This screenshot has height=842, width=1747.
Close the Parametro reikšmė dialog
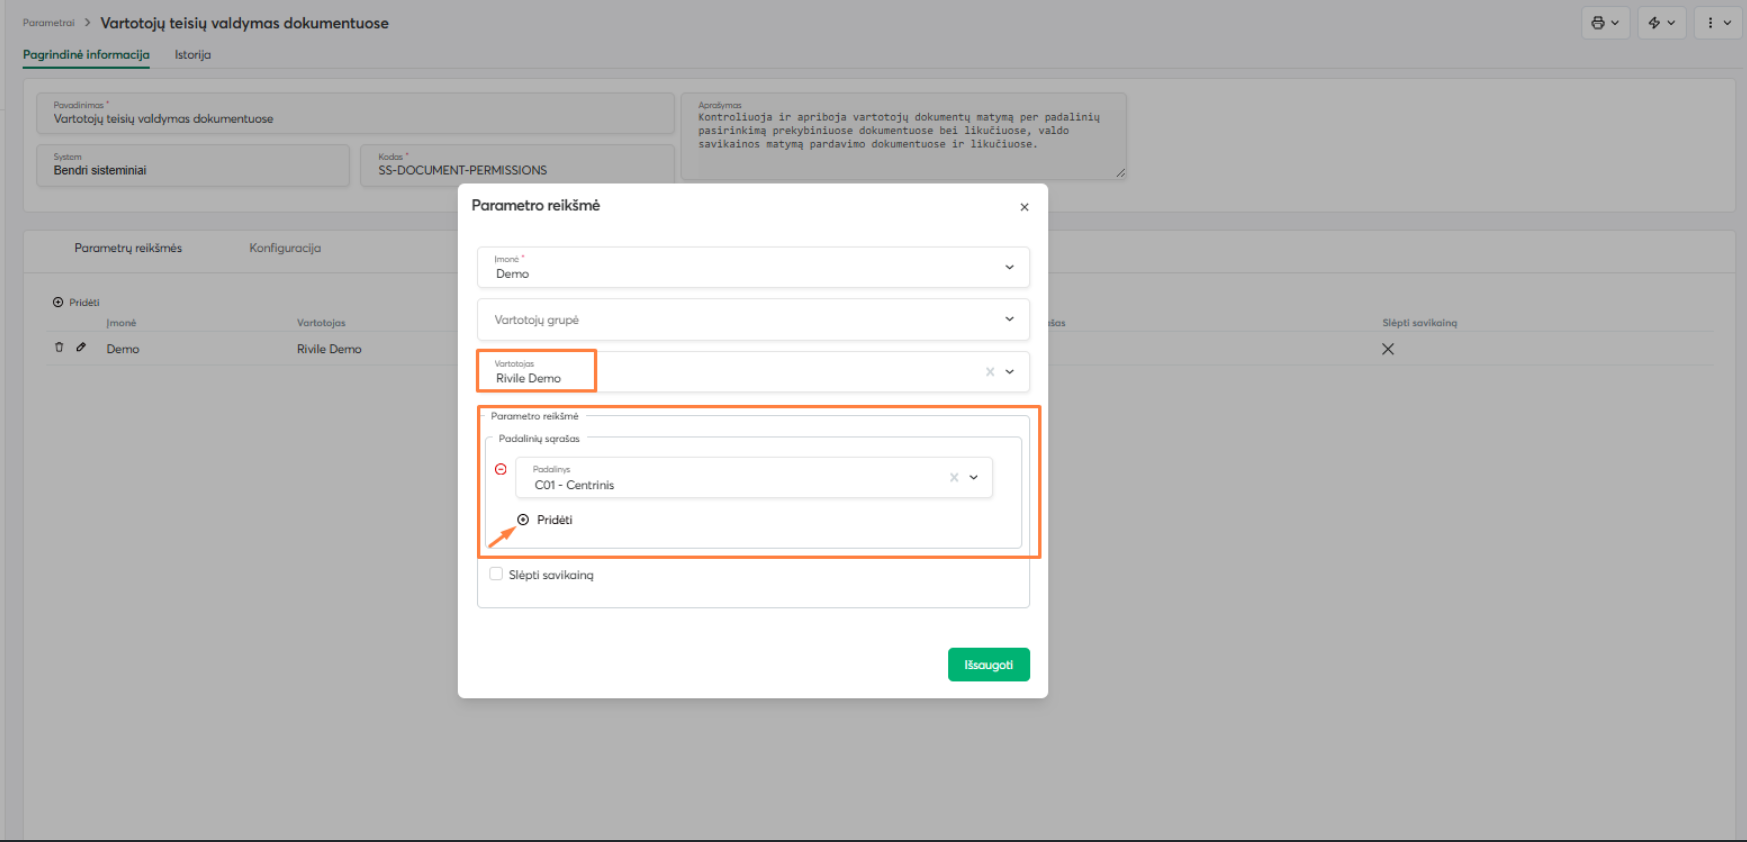(1024, 207)
